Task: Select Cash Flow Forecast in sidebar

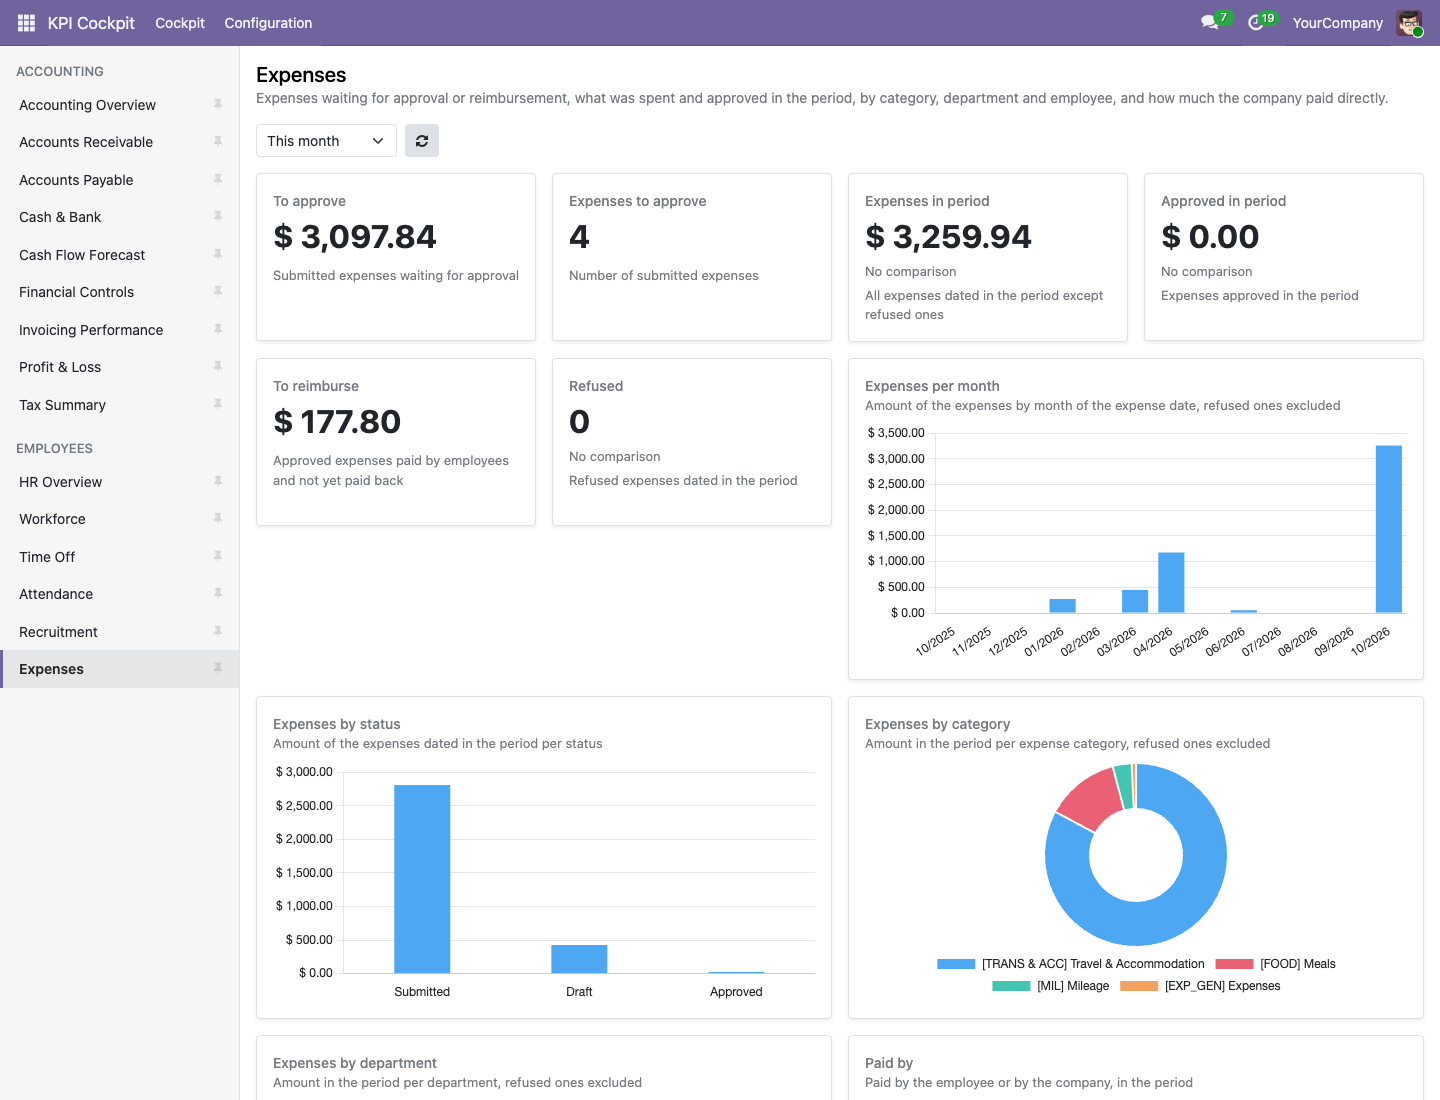Action: coord(120,255)
